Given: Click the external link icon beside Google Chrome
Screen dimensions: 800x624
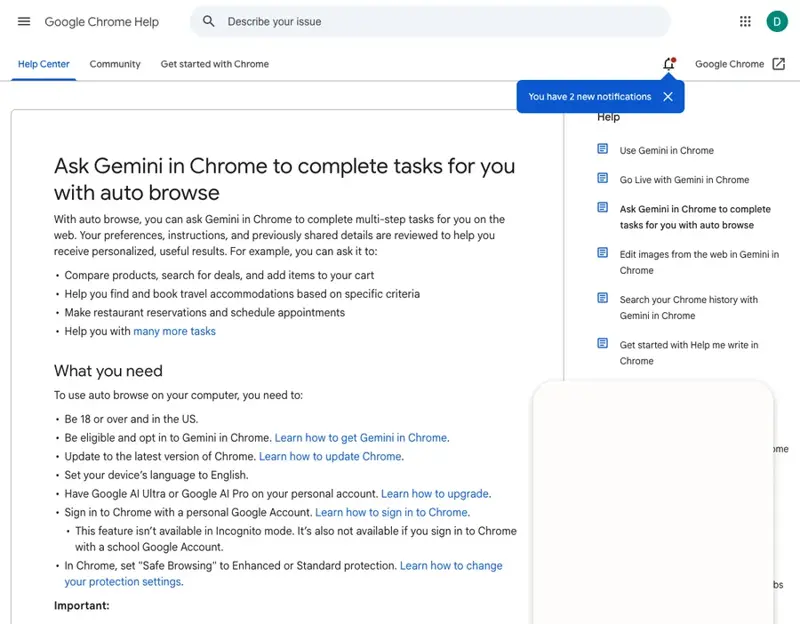Looking at the screenshot, I should [x=779, y=64].
